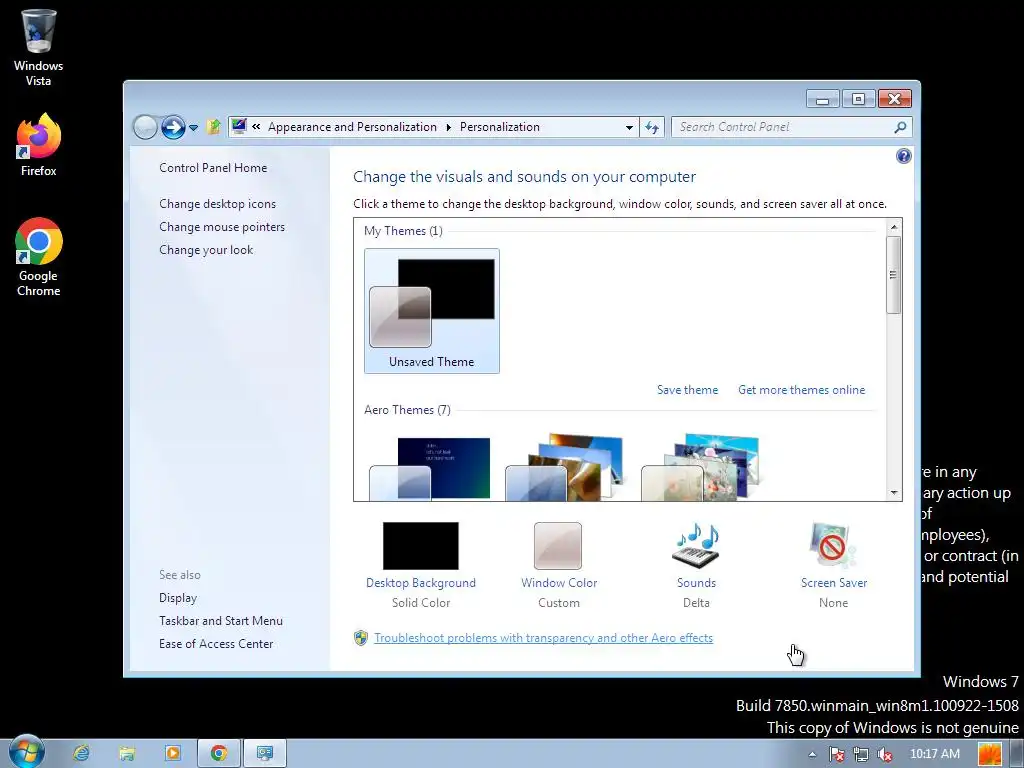The height and width of the screenshot is (768, 1024).
Task: Click the Control Panel taskbar button
Action: coord(264,753)
